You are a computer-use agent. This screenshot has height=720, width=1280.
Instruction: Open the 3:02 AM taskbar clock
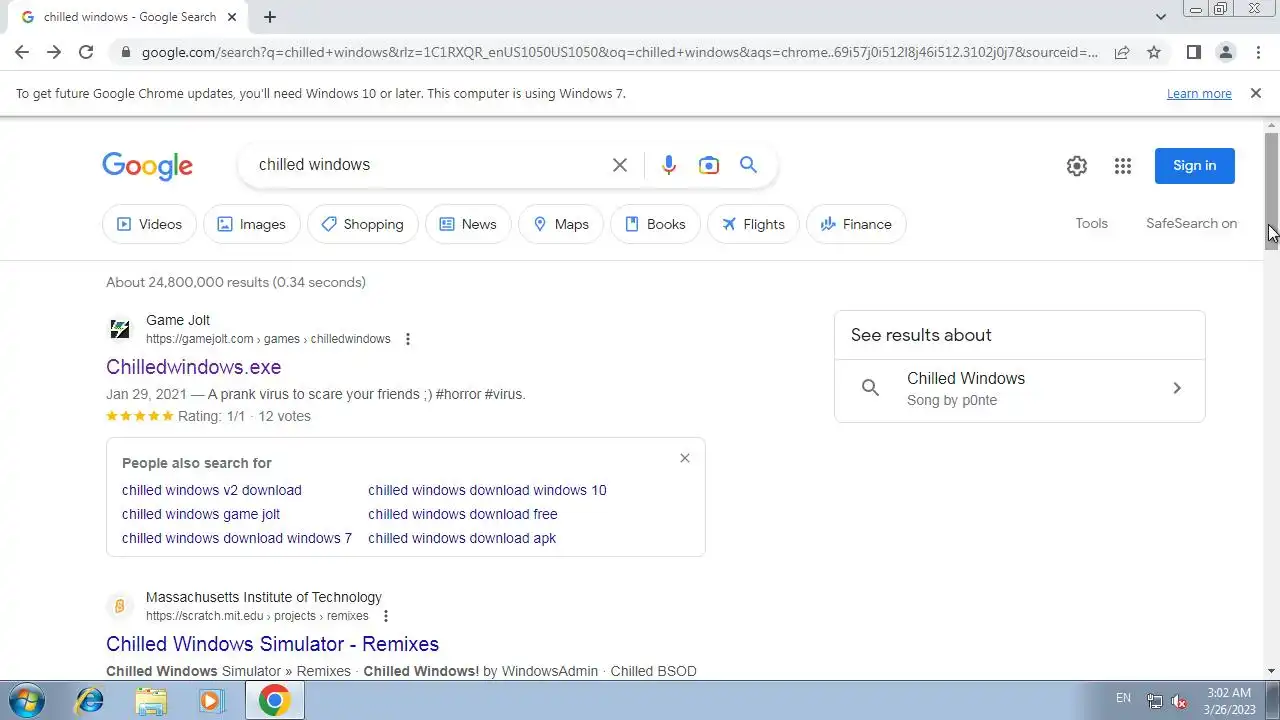tap(1229, 700)
